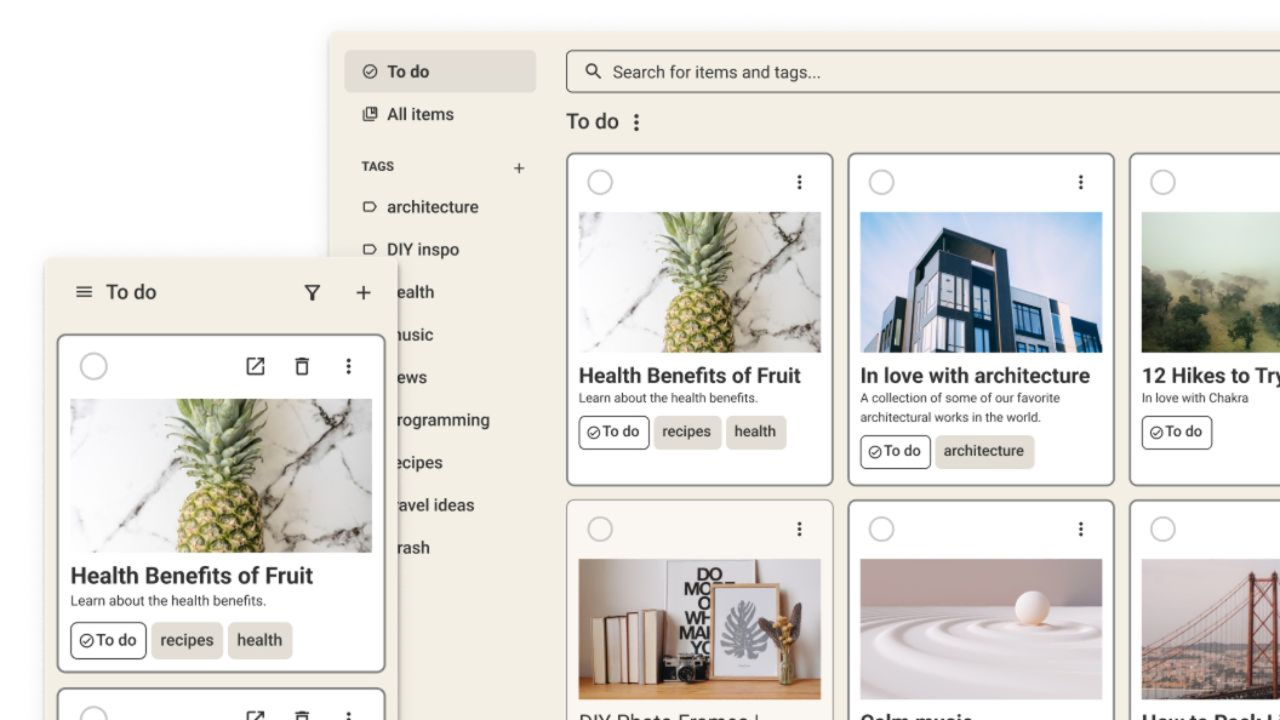Check the circle on the desktop Health Benefits of Fruit card
Screen dimensions: 1280x720
pyautogui.click(x=600, y=182)
